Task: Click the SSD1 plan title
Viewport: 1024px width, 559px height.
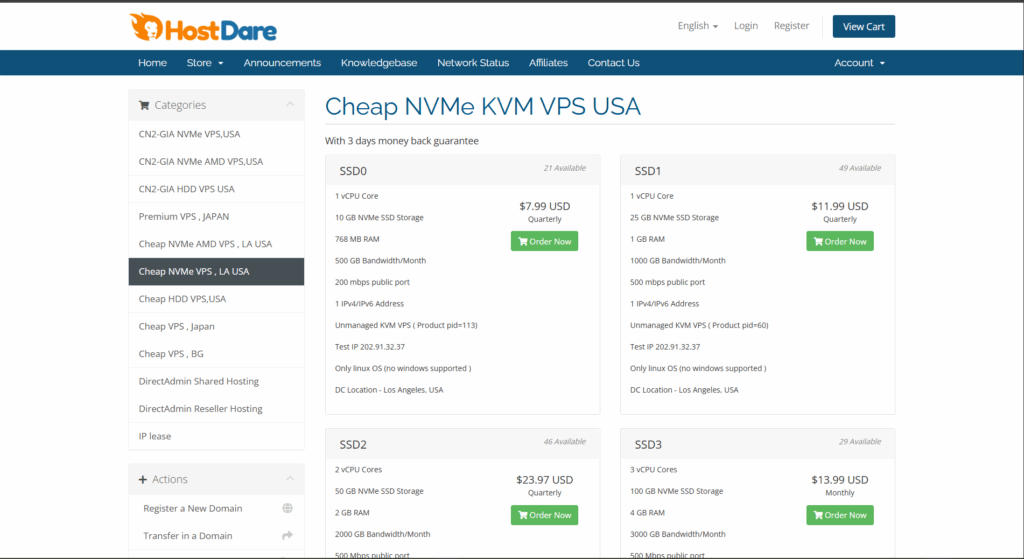Action: 648,171
